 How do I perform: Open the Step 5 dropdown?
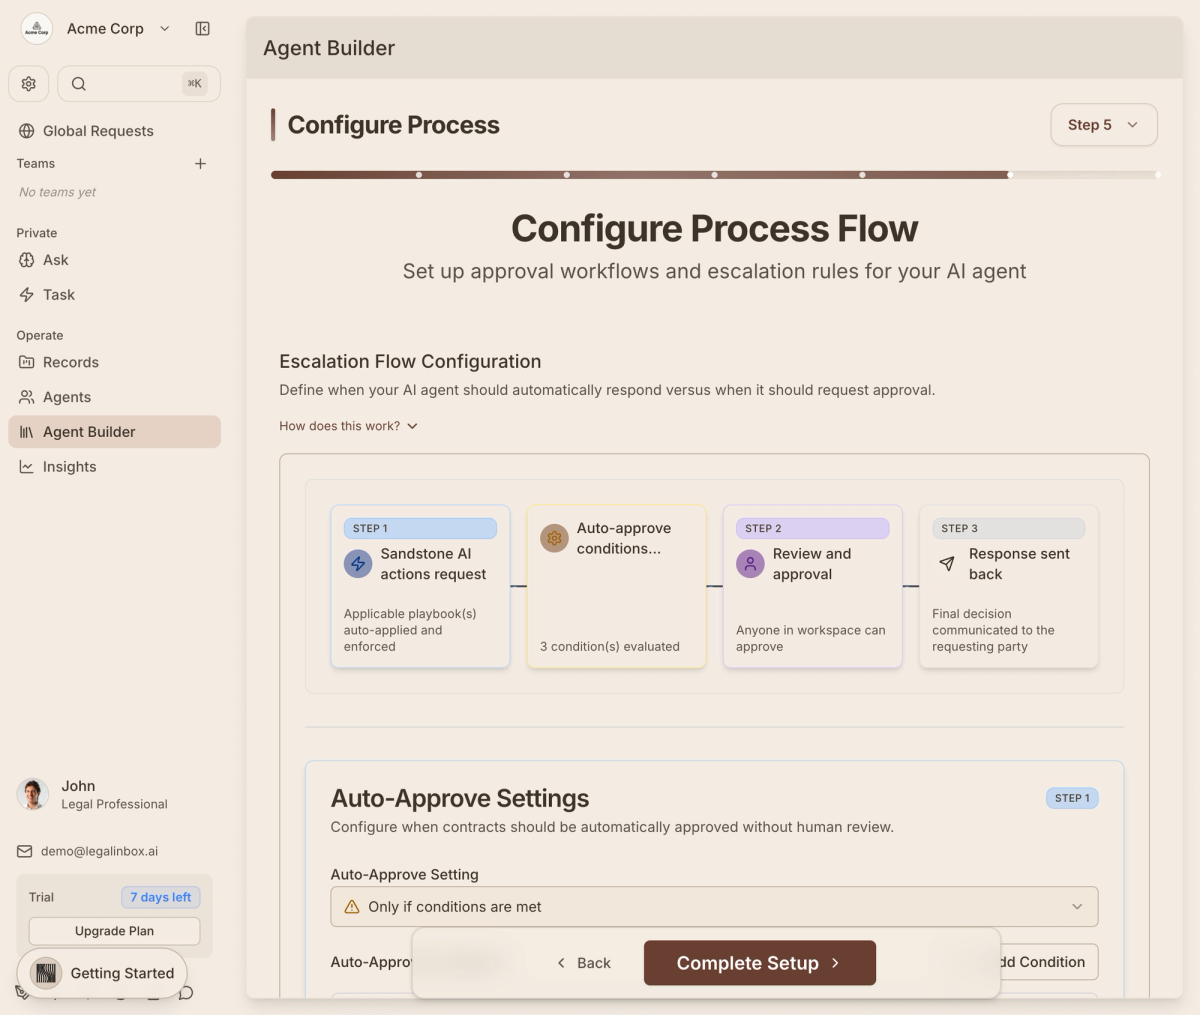(x=1103, y=125)
